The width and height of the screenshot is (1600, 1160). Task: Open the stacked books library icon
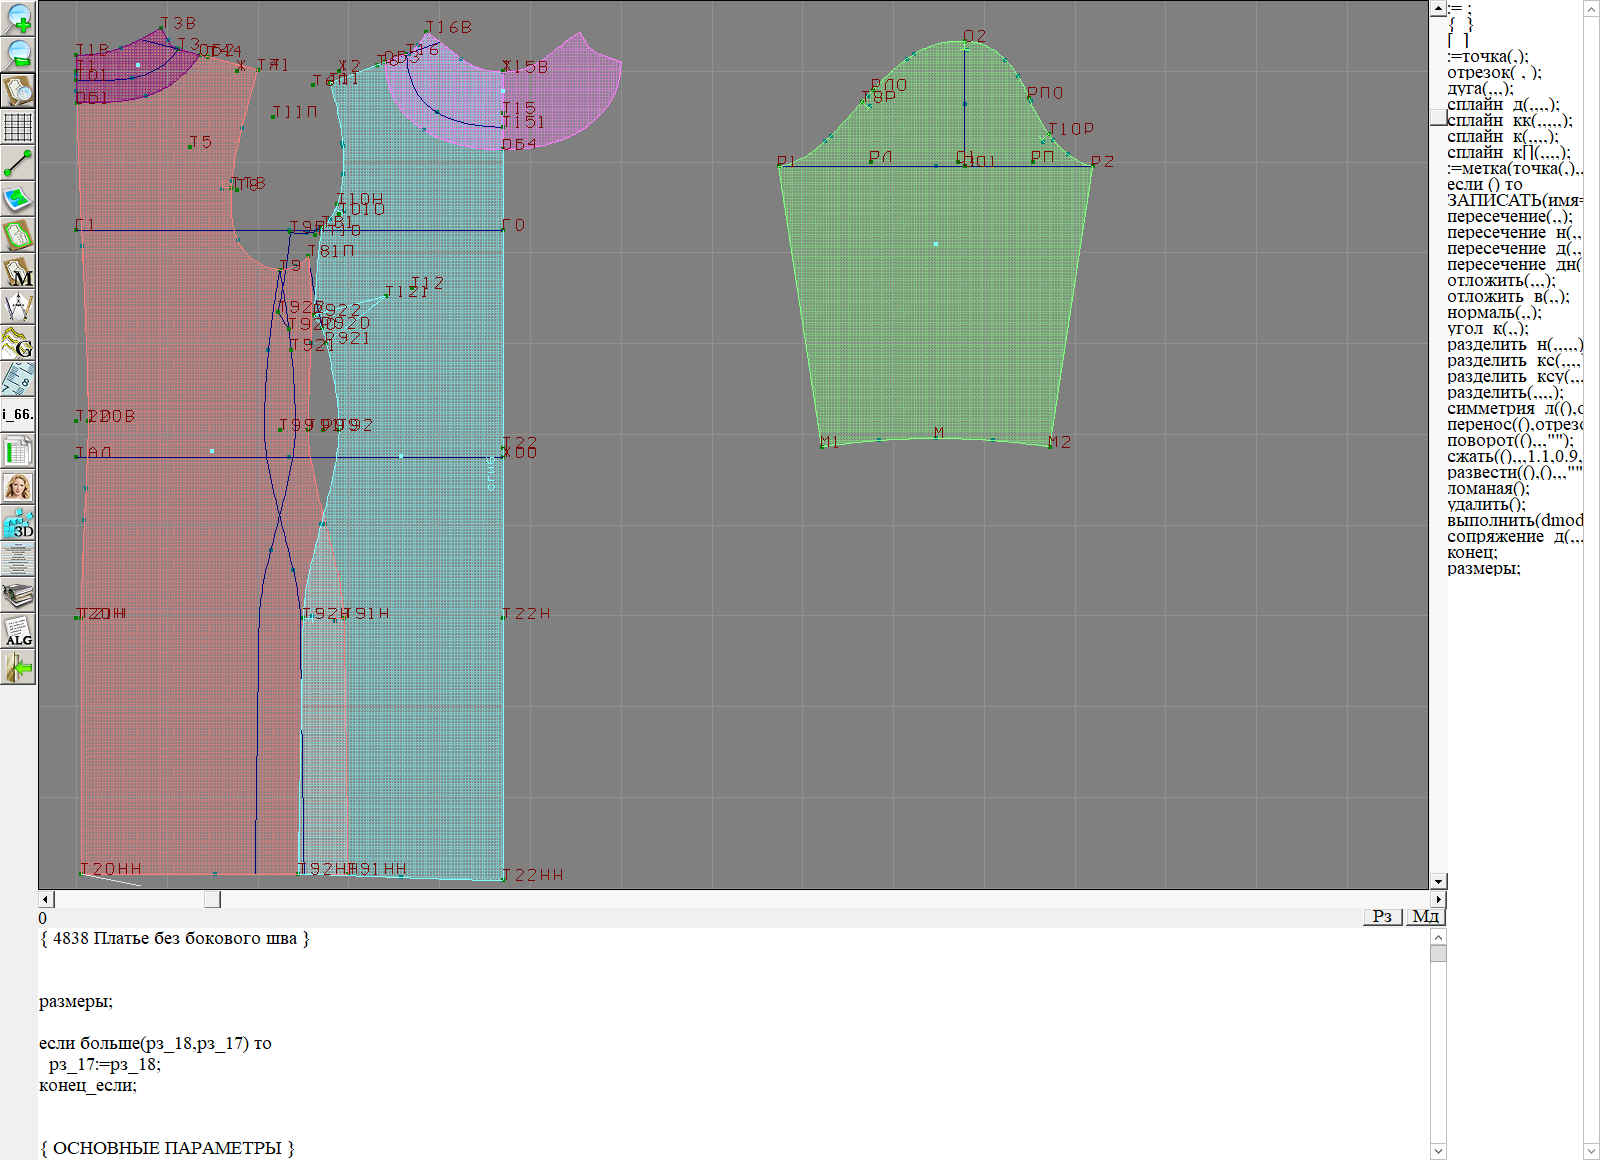(18, 595)
